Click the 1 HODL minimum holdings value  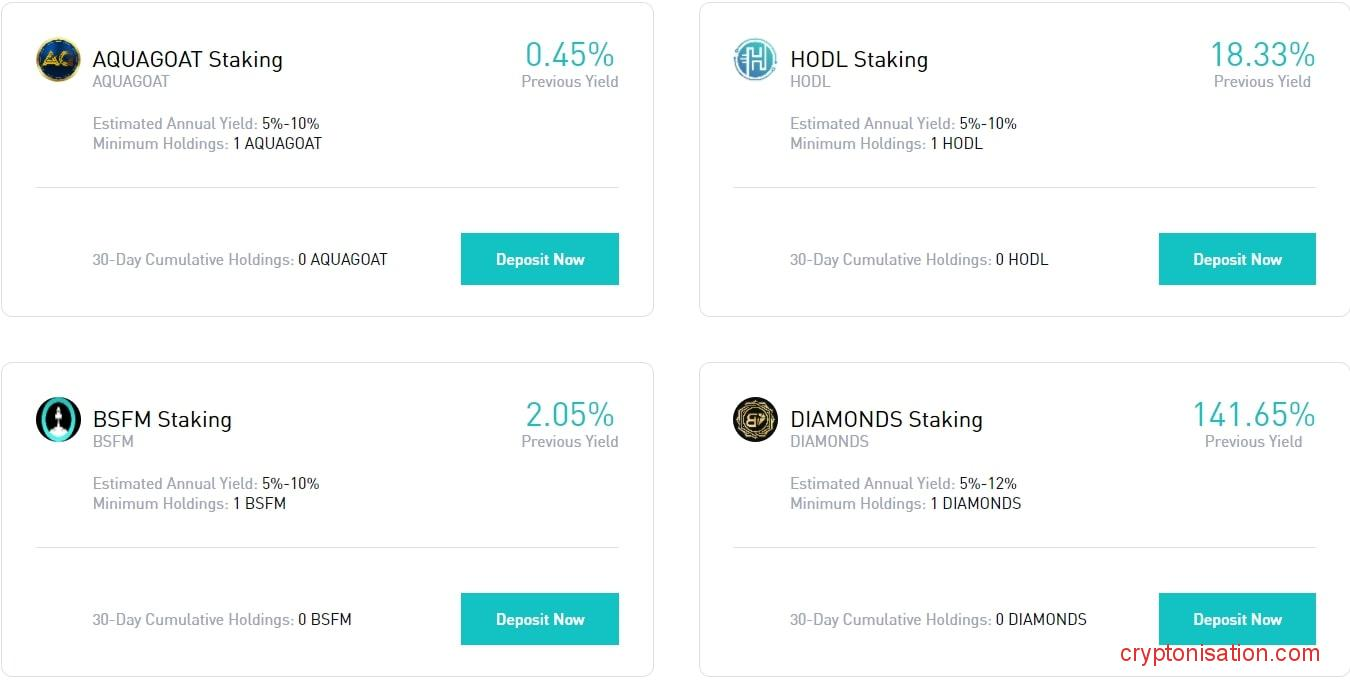[x=956, y=144]
